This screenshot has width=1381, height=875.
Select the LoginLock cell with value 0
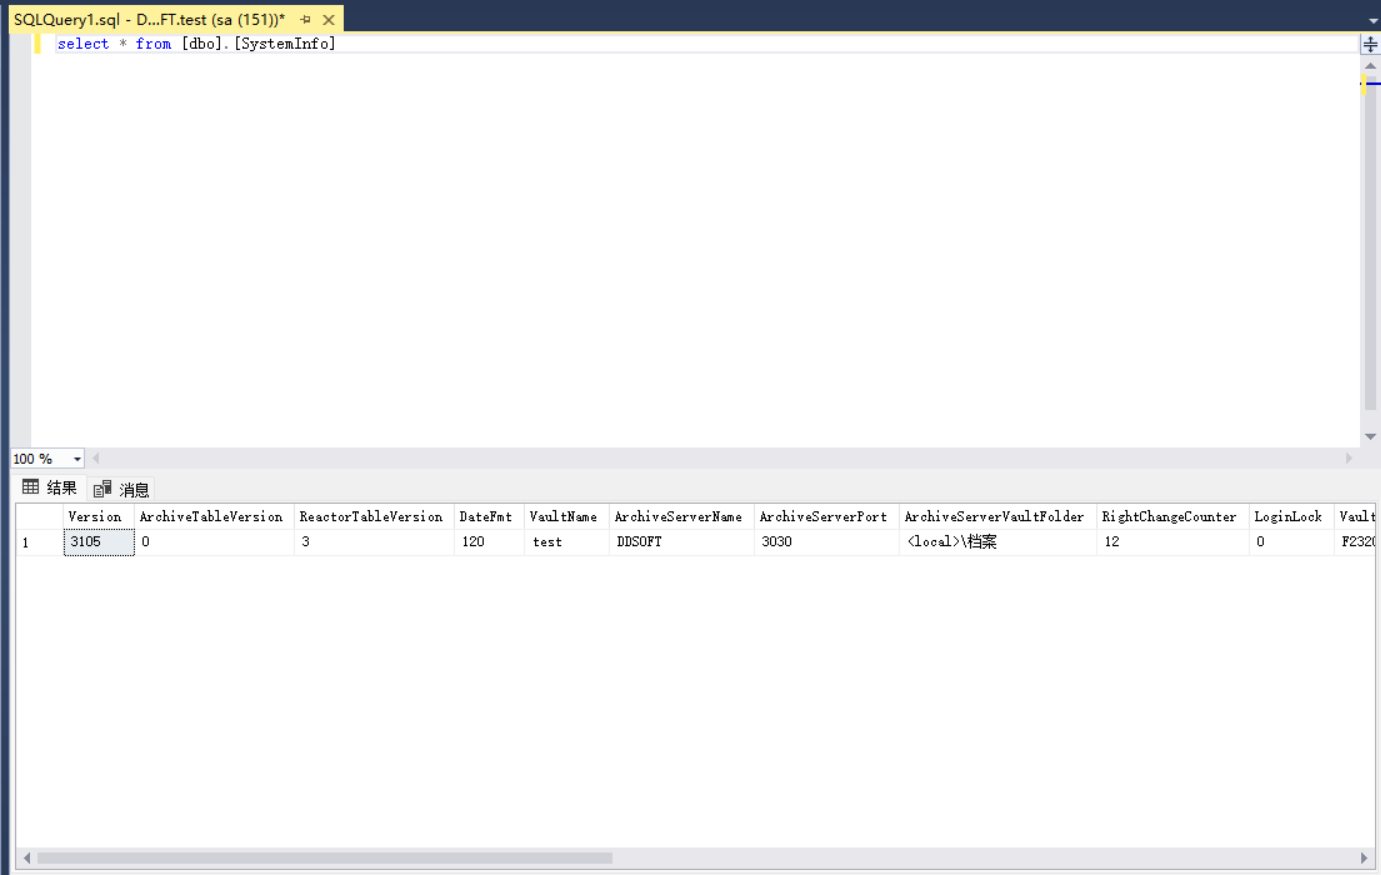click(x=1292, y=542)
